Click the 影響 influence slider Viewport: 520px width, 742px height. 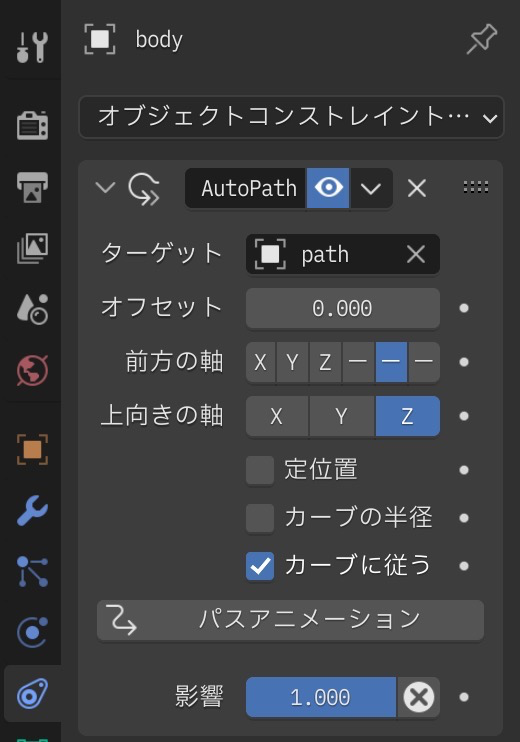point(321,697)
